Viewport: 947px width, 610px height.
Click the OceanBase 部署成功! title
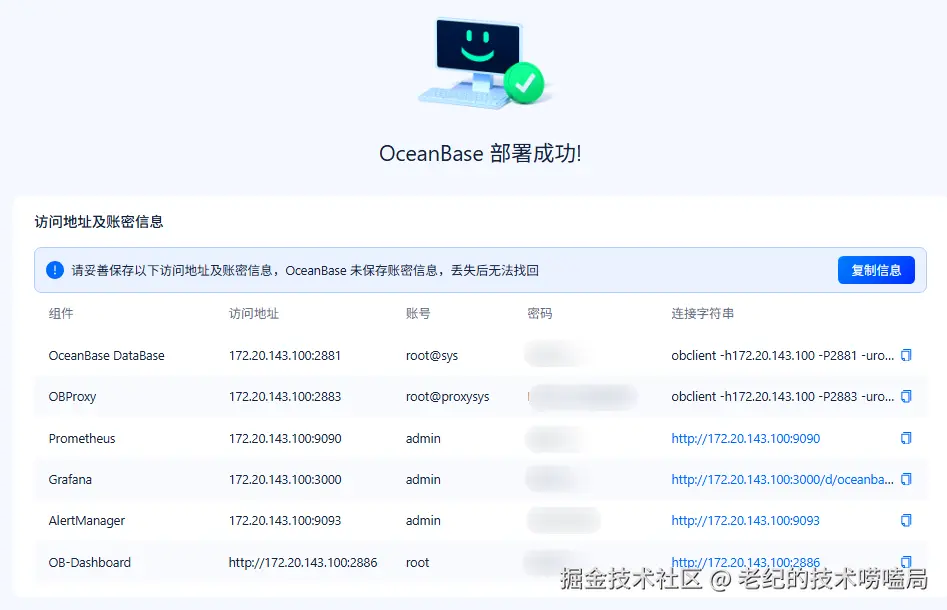[x=480, y=153]
